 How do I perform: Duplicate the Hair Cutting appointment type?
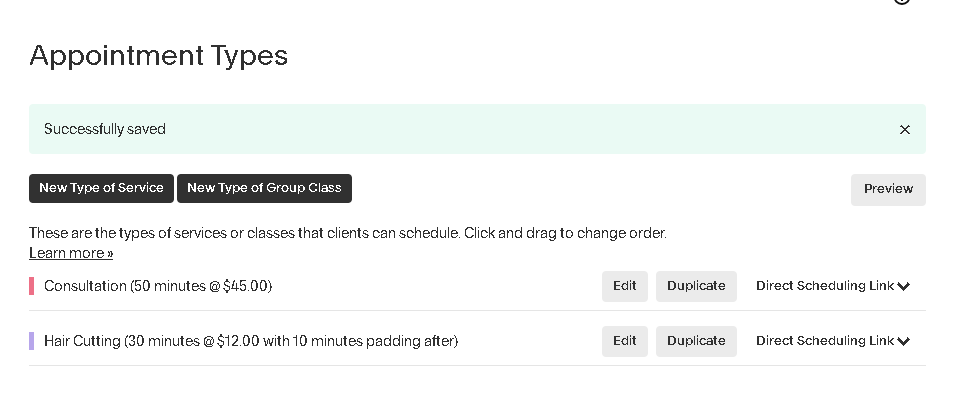tap(696, 341)
